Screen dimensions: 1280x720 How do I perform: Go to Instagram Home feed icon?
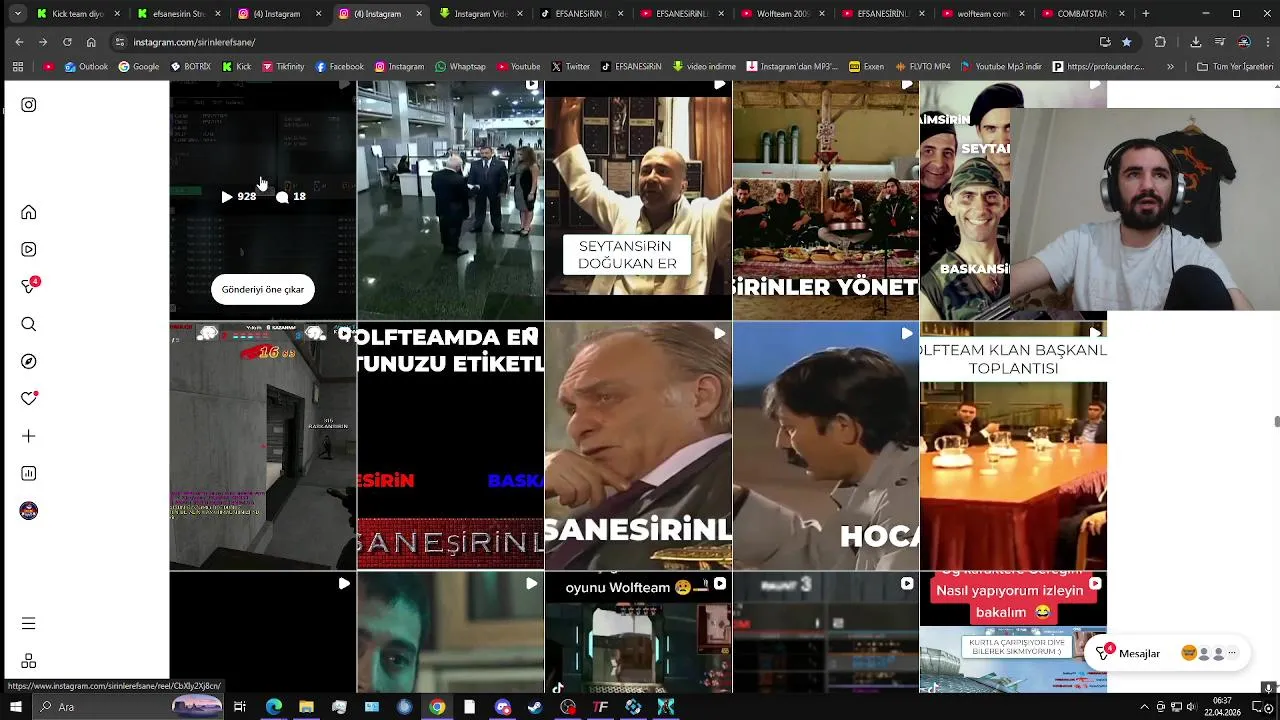tap(29, 212)
